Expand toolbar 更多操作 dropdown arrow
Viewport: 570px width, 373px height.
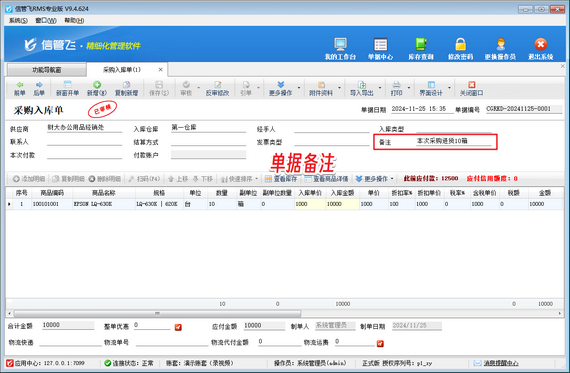tap(299, 88)
